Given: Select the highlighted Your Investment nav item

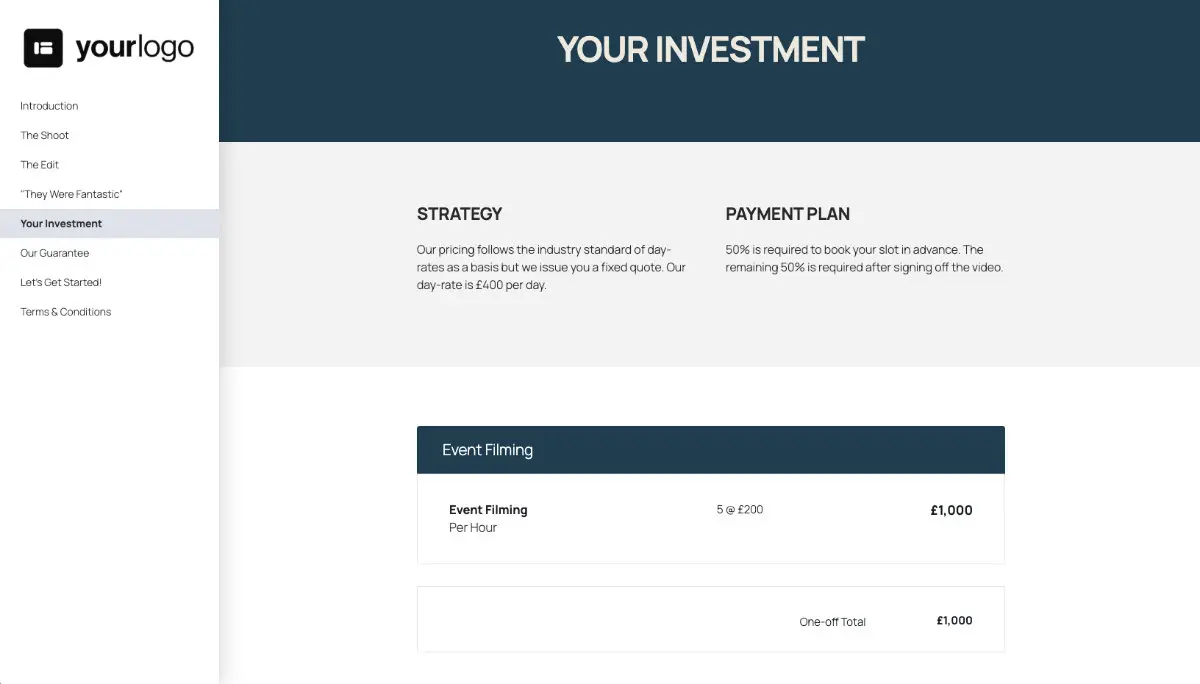Looking at the screenshot, I should [x=61, y=223].
